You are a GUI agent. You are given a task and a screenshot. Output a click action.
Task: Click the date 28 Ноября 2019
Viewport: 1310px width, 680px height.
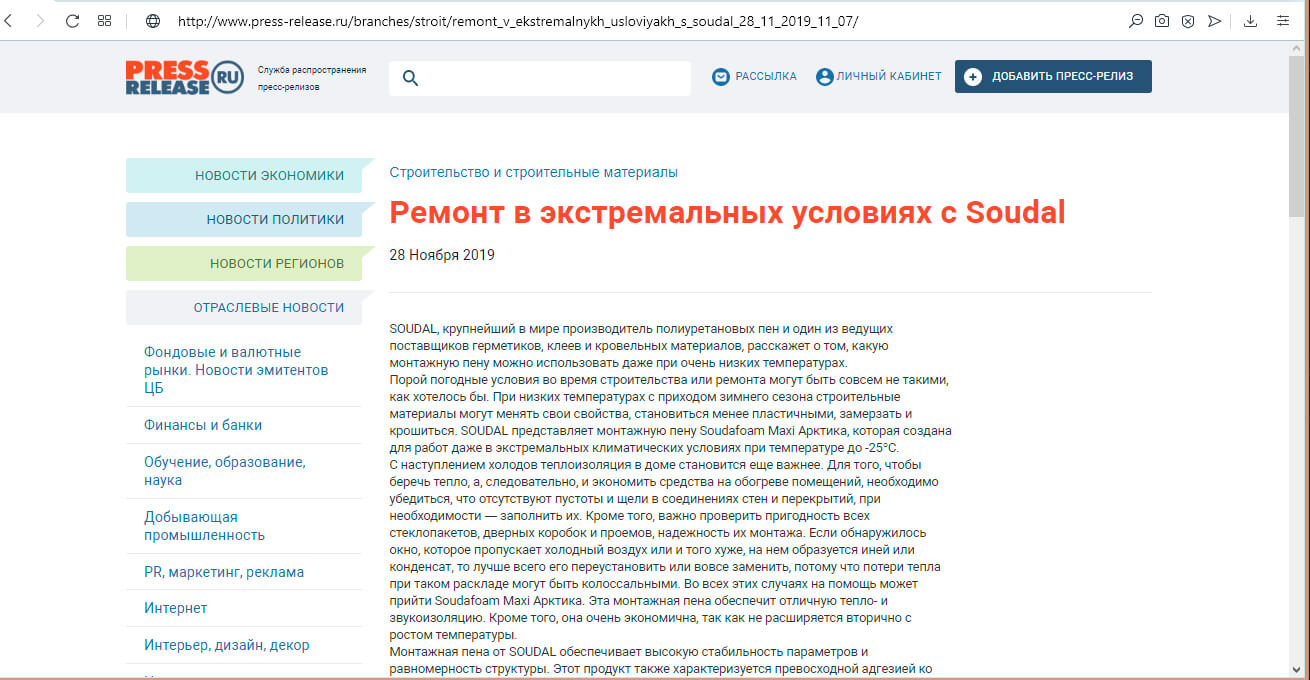coord(442,255)
